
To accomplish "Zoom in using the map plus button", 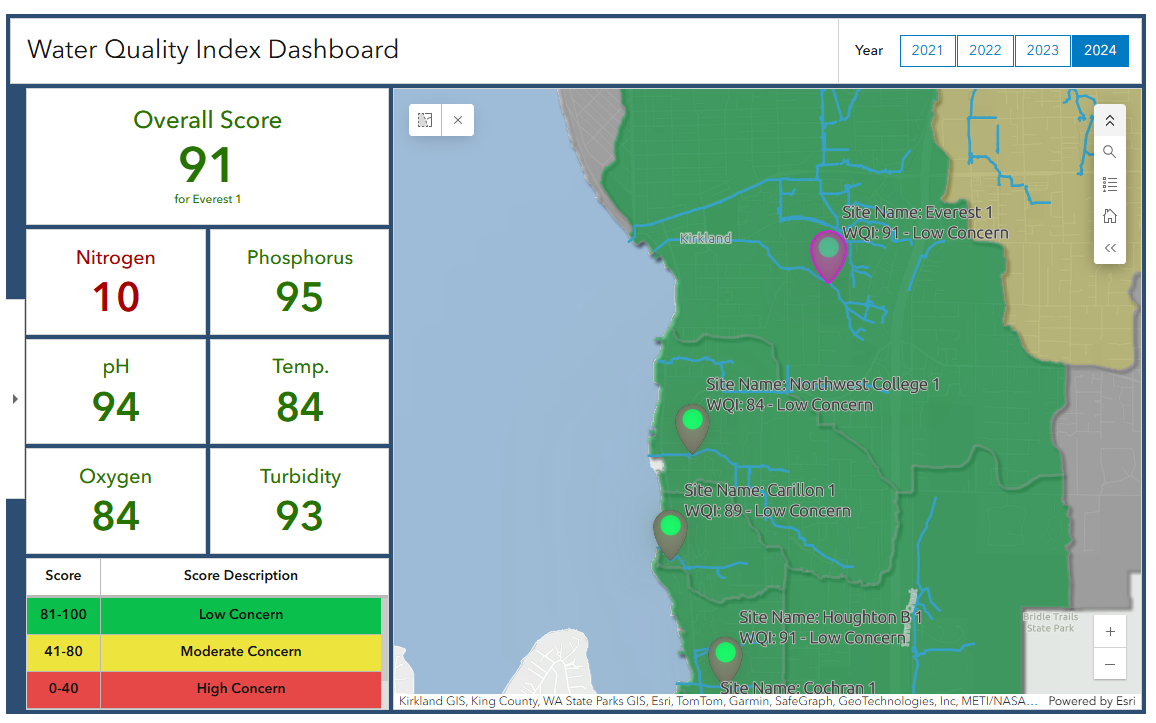I will coord(1110,632).
